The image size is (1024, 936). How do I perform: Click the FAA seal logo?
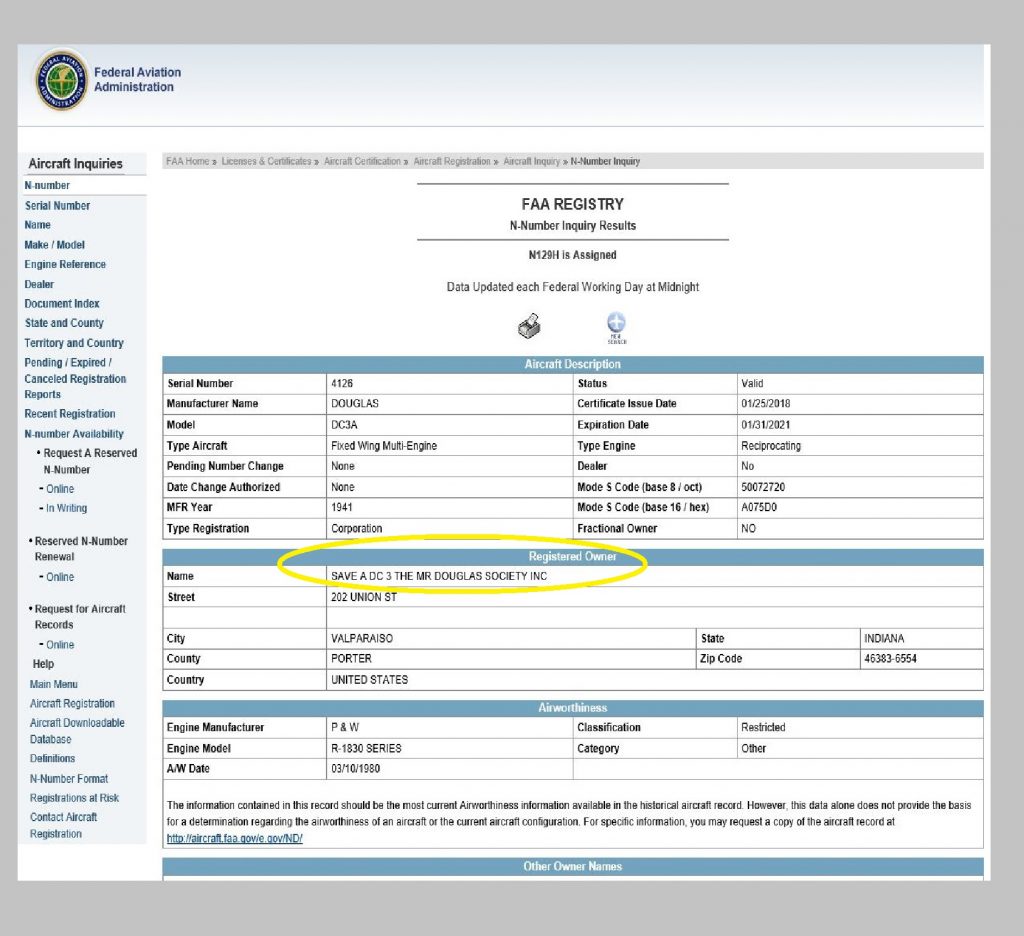(61, 80)
